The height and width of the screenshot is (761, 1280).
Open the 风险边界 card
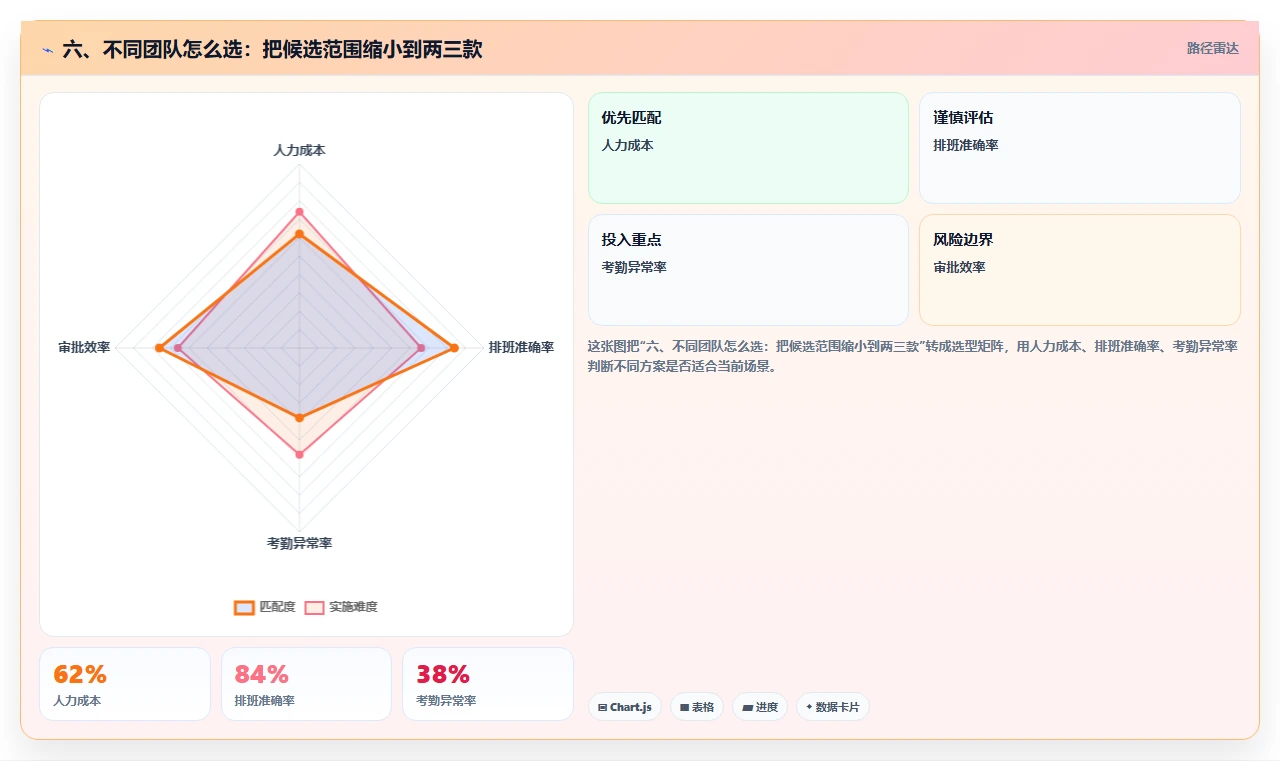[1080, 270]
